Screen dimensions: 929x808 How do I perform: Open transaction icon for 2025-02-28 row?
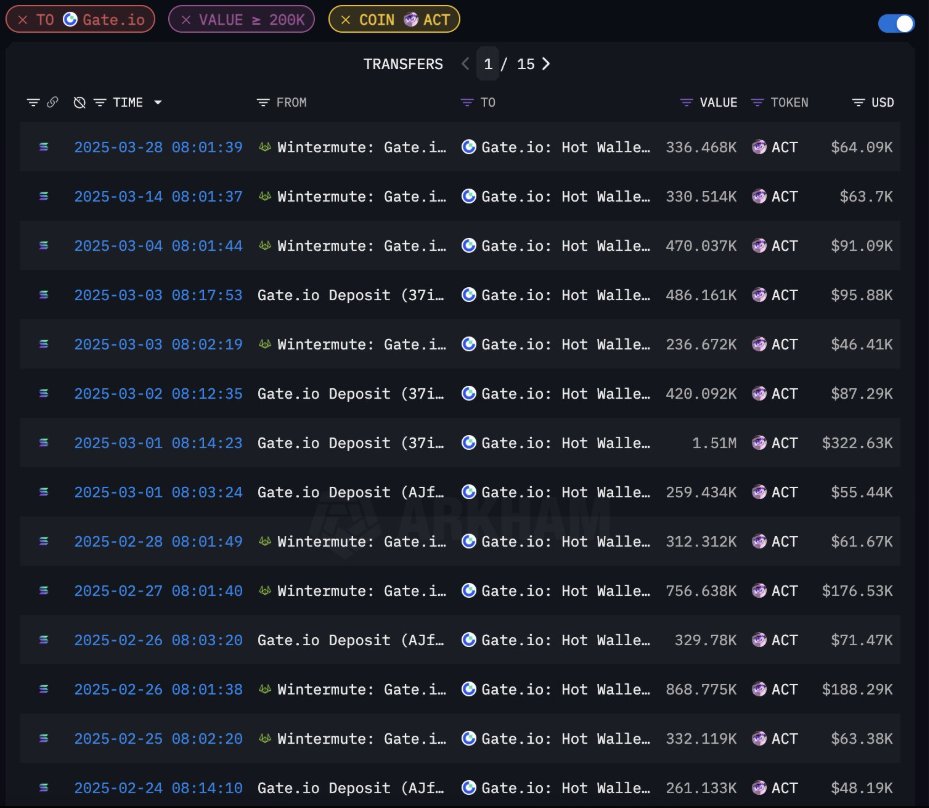(43, 541)
